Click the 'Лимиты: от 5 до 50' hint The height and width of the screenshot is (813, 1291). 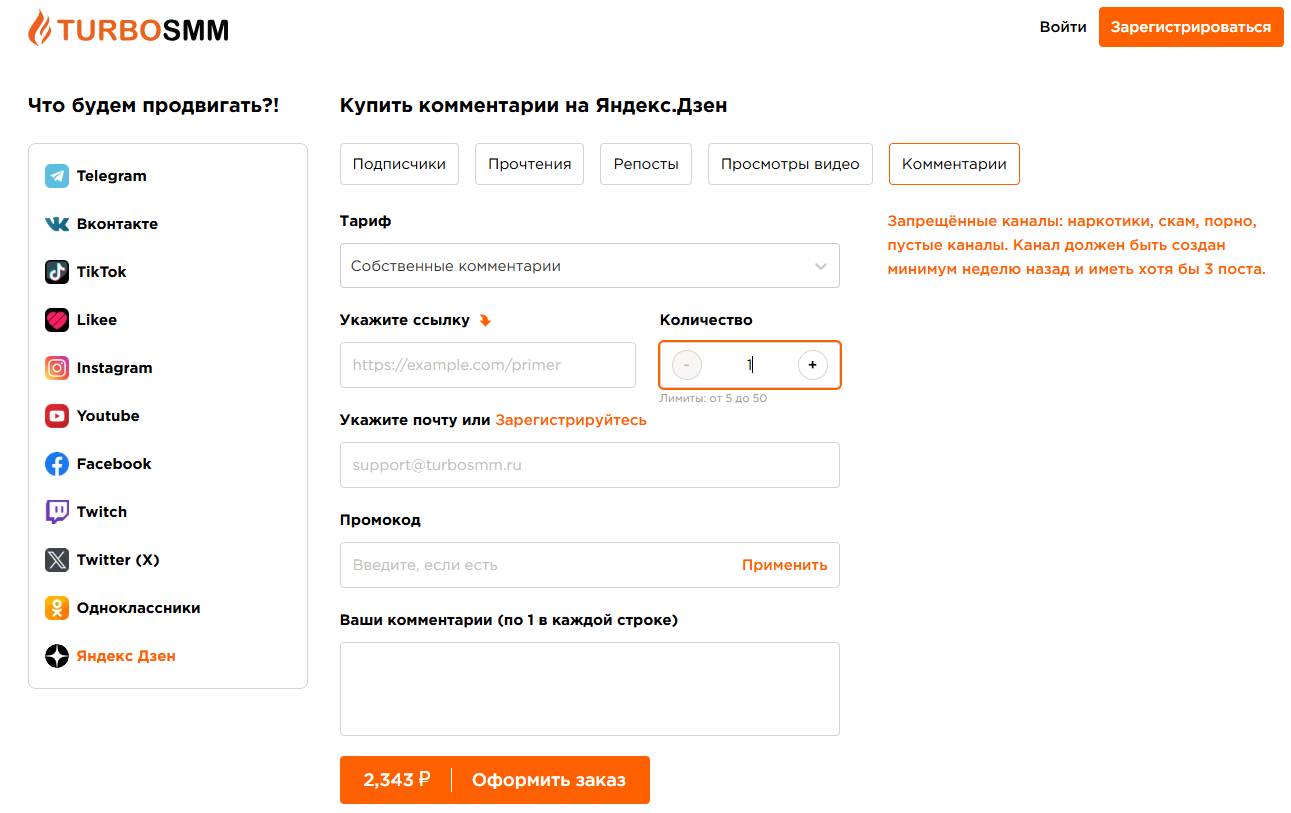click(x=713, y=398)
